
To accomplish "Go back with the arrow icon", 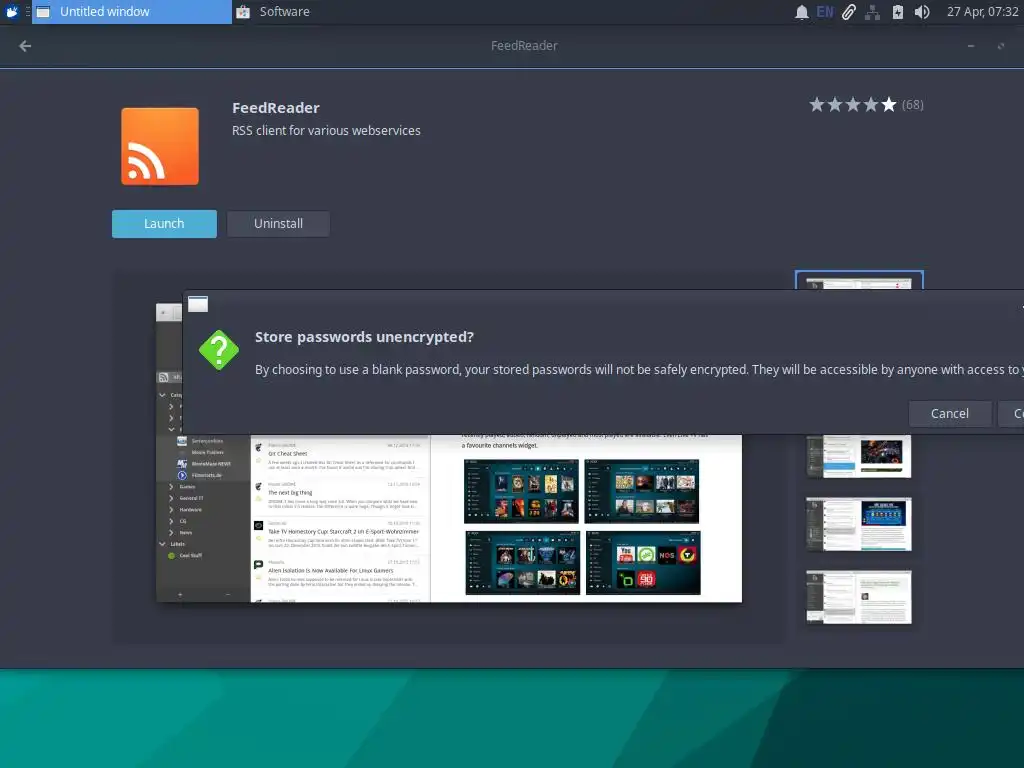I will coord(25,46).
